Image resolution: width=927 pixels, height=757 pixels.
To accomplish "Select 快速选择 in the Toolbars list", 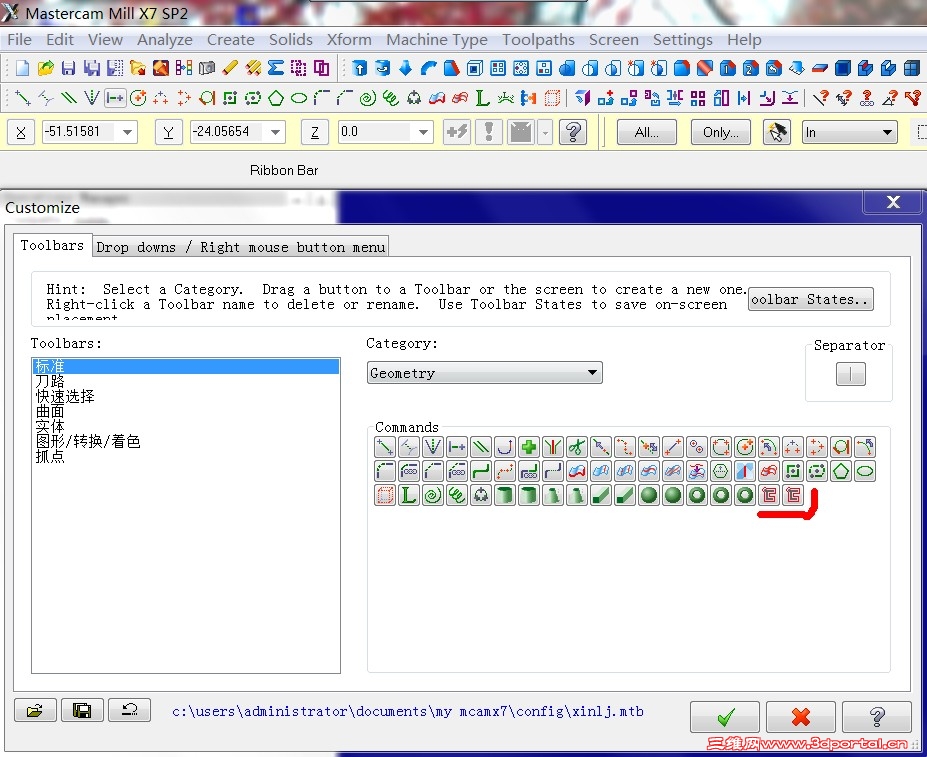I will [186, 396].
